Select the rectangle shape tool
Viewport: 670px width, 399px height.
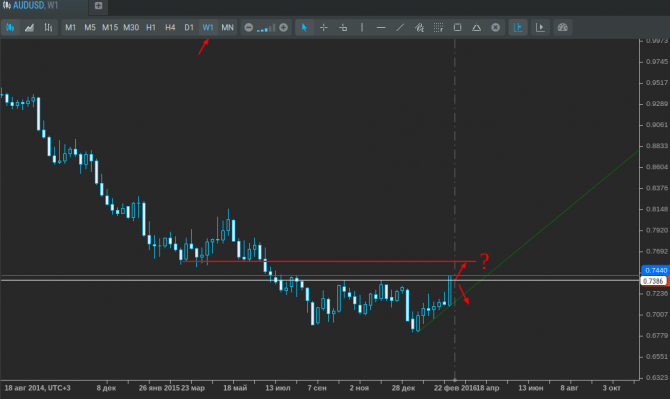(x=457, y=28)
